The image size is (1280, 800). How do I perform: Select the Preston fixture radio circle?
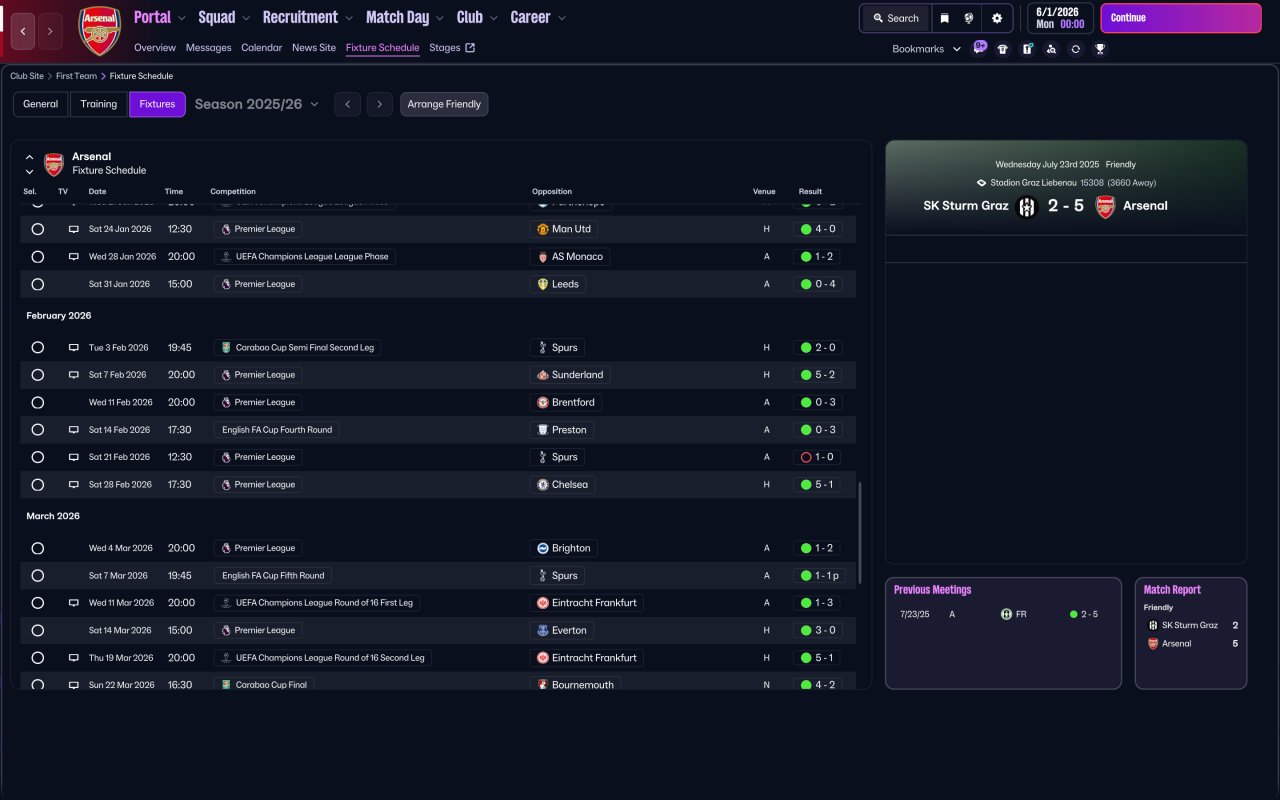pos(37,430)
